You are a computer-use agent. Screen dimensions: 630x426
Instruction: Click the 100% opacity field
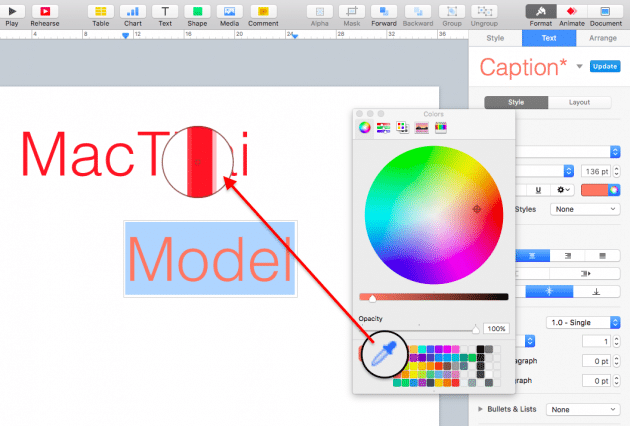[496, 329]
